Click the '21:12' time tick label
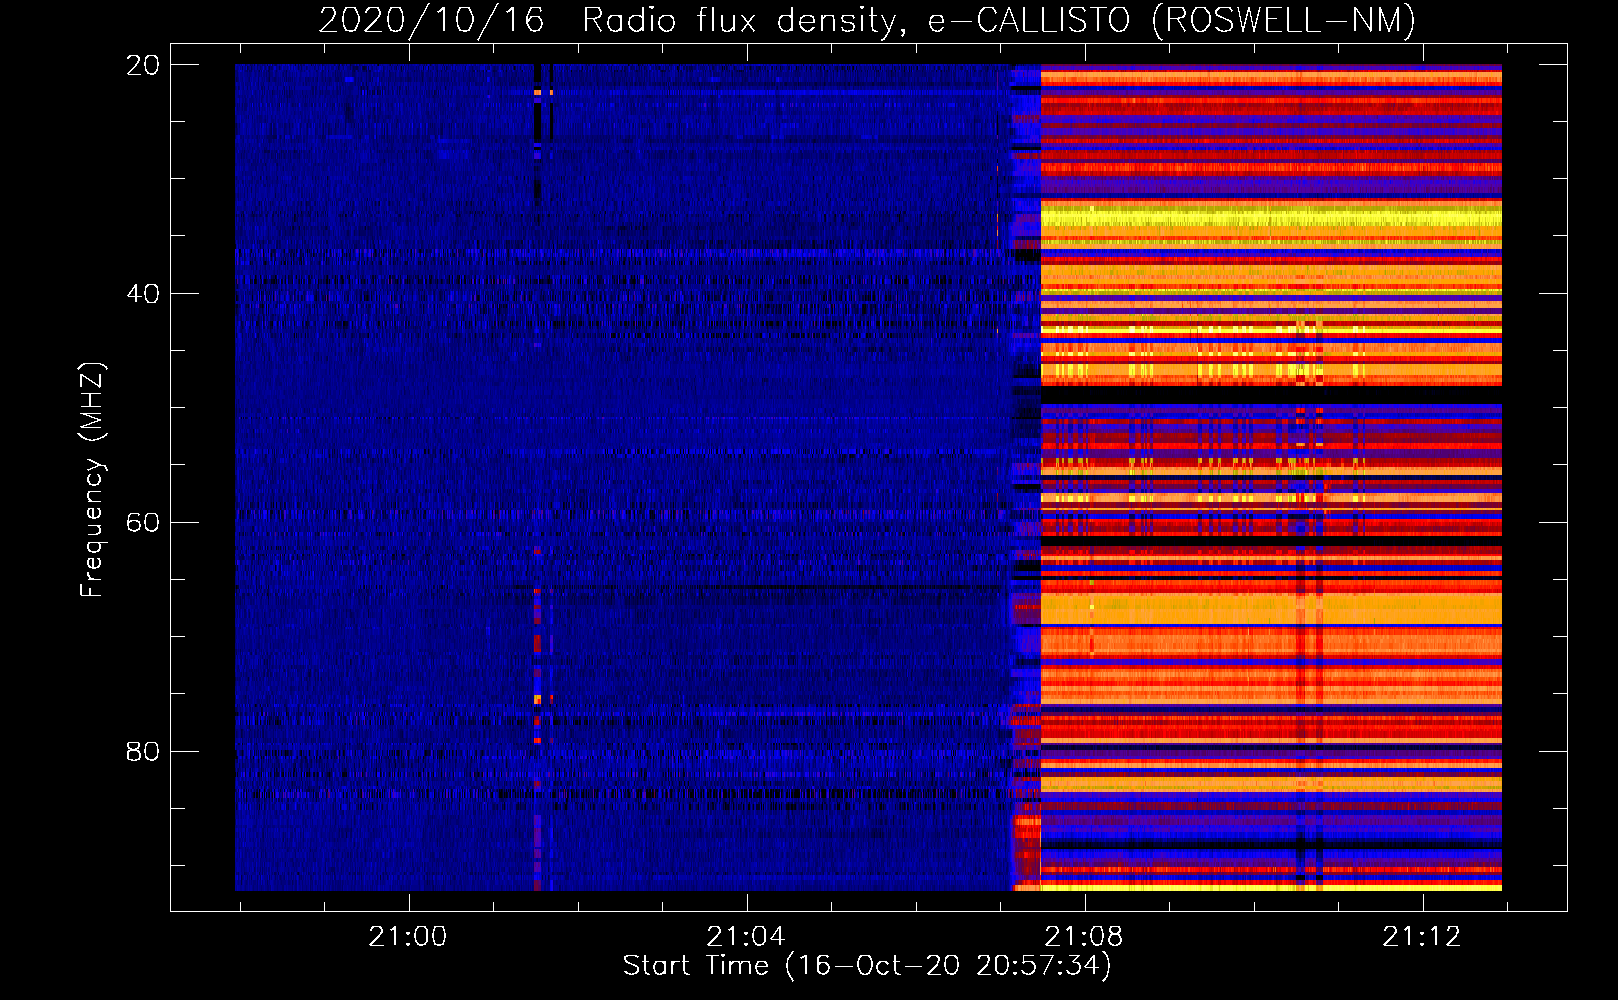Viewport: 1618px width, 1000px height. 1422,937
